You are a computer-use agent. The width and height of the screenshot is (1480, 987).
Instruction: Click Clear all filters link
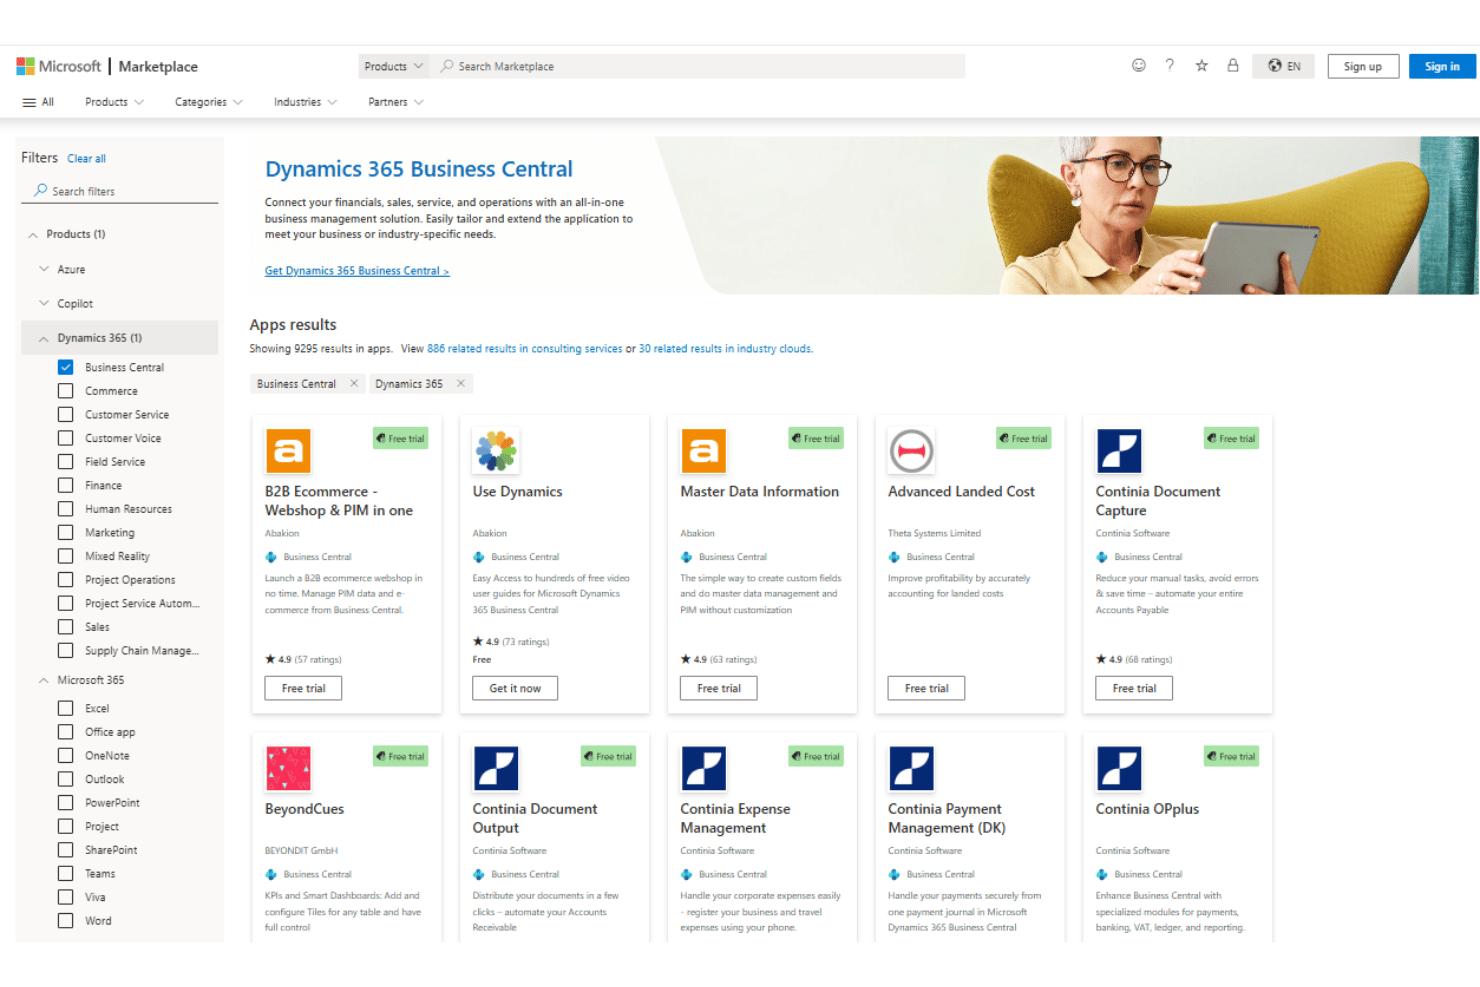[x=86, y=159]
